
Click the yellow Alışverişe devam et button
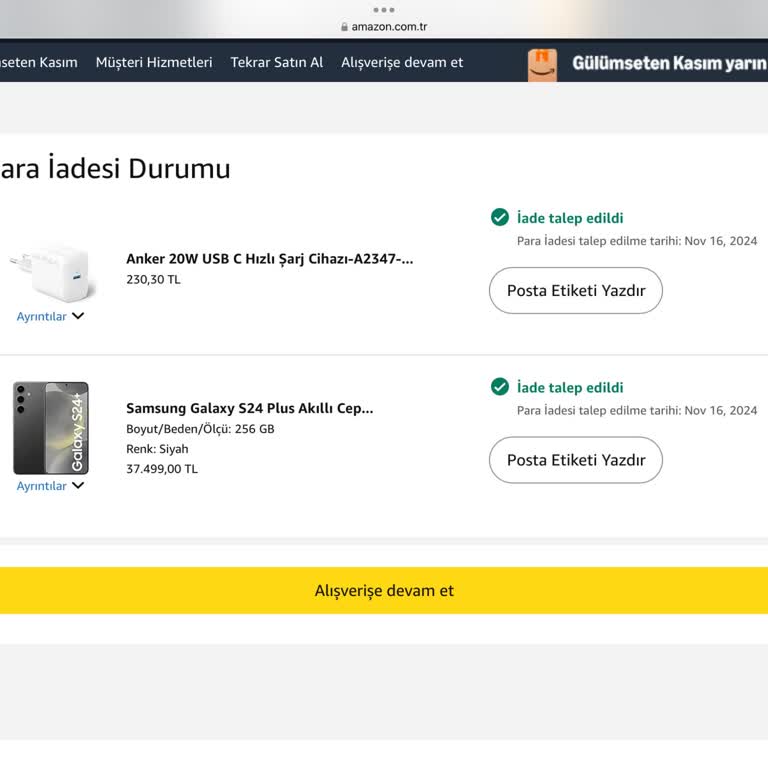pos(384,590)
